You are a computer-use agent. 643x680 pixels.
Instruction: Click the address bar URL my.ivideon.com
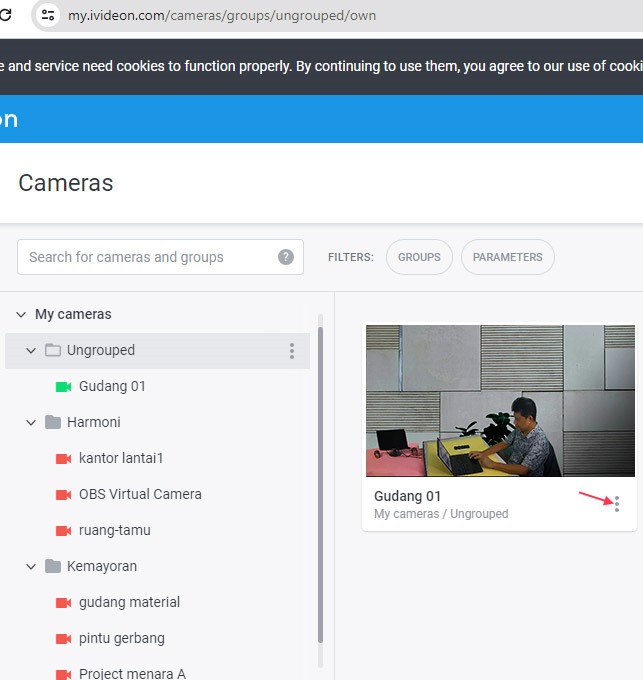coord(222,16)
